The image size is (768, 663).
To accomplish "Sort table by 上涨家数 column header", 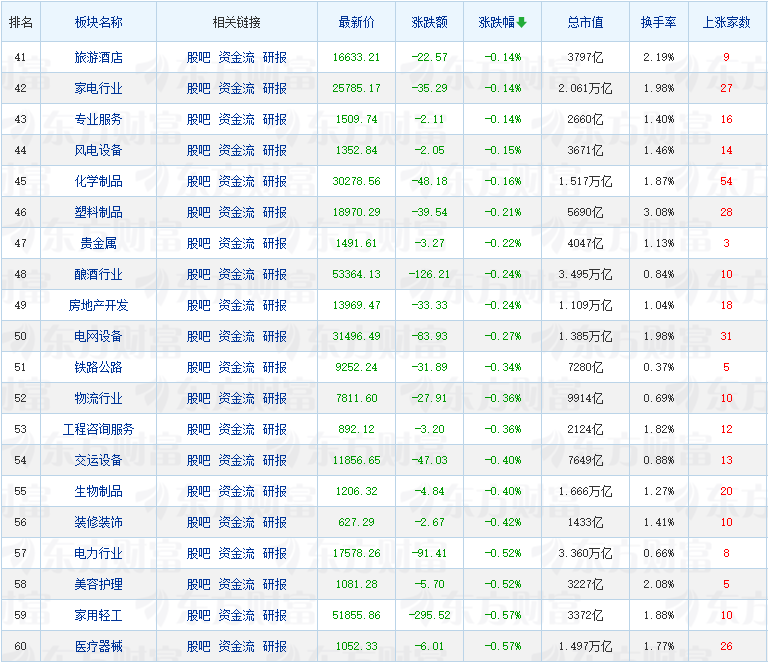I will (x=727, y=22).
